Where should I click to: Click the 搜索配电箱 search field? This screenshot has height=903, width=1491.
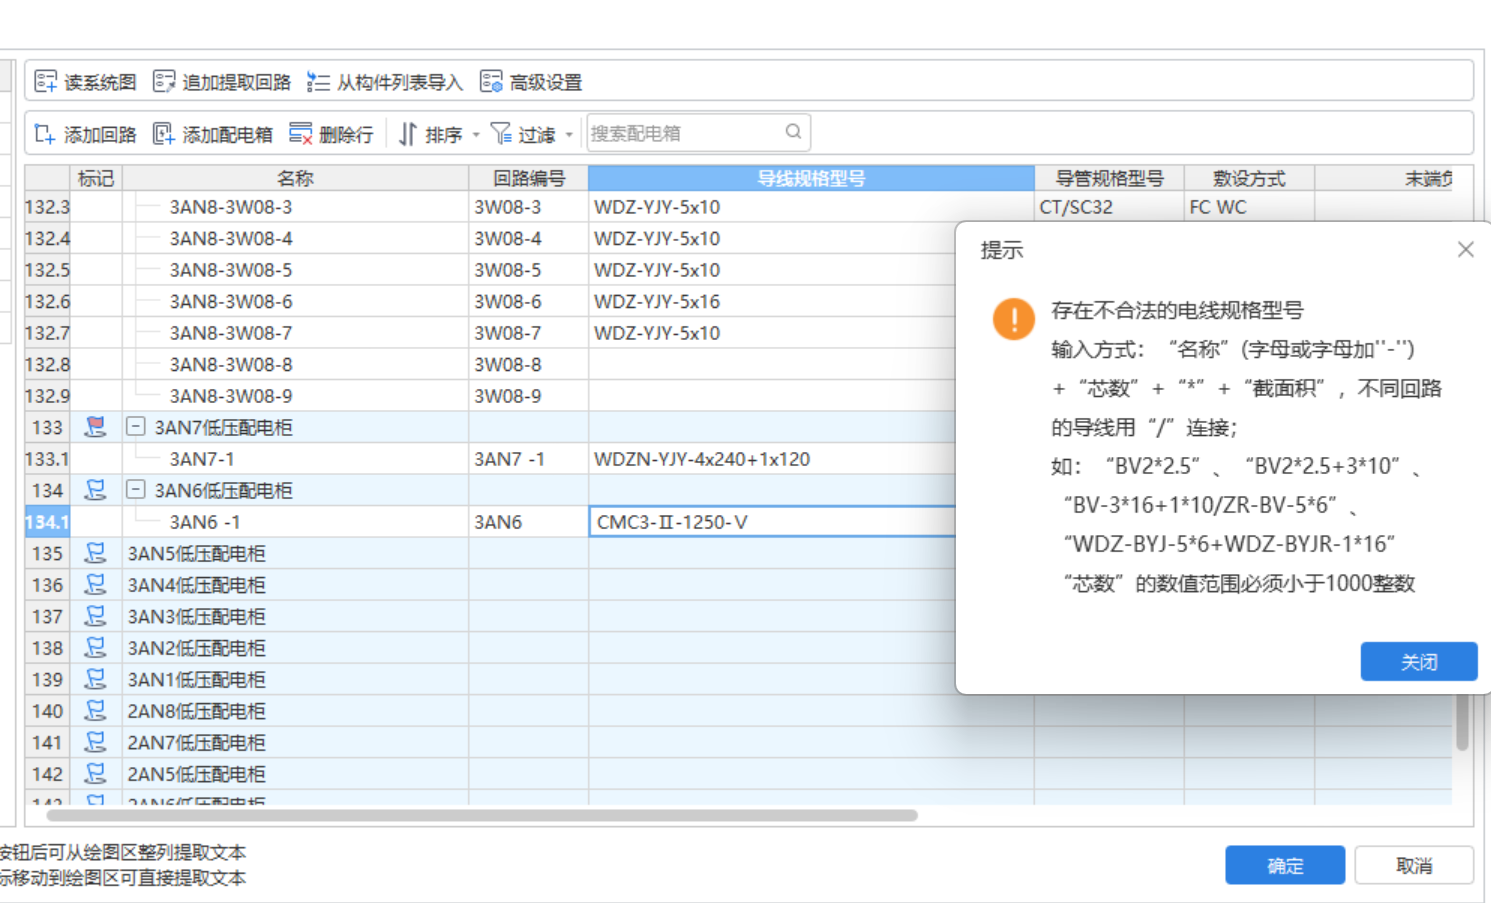tap(698, 133)
